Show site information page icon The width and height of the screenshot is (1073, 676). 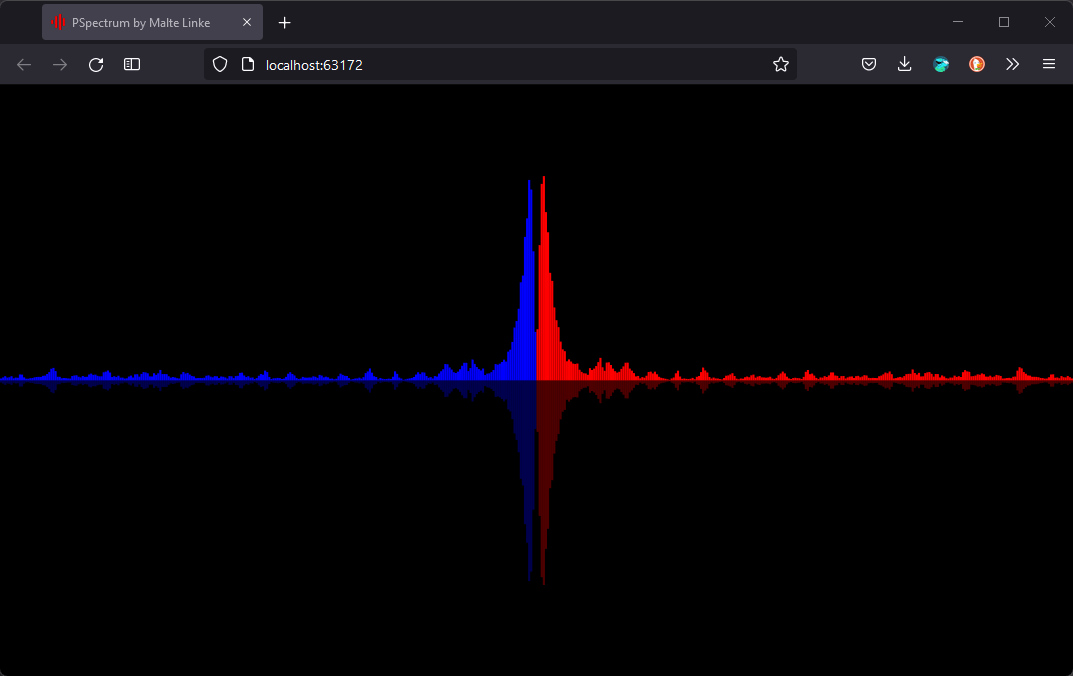coord(248,64)
